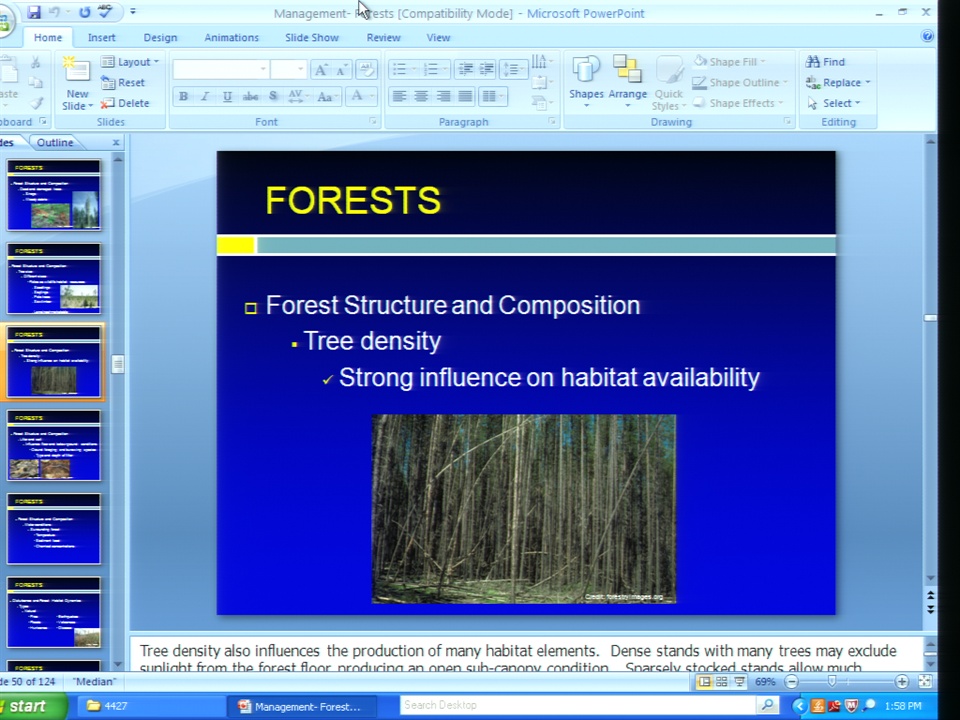Open the Layout dropdown
The width and height of the screenshot is (960, 720).
click(x=130, y=62)
